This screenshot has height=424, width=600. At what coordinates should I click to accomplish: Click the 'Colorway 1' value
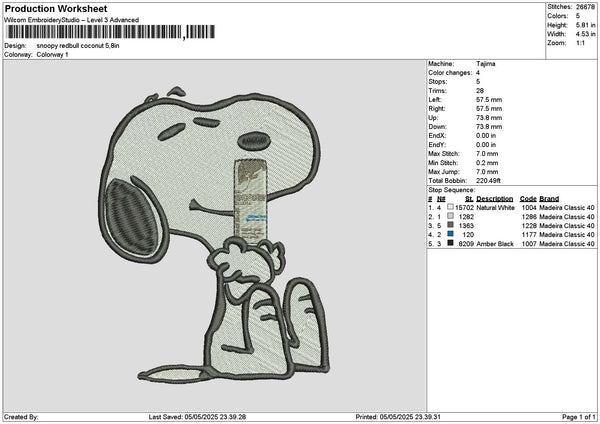(52, 55)
